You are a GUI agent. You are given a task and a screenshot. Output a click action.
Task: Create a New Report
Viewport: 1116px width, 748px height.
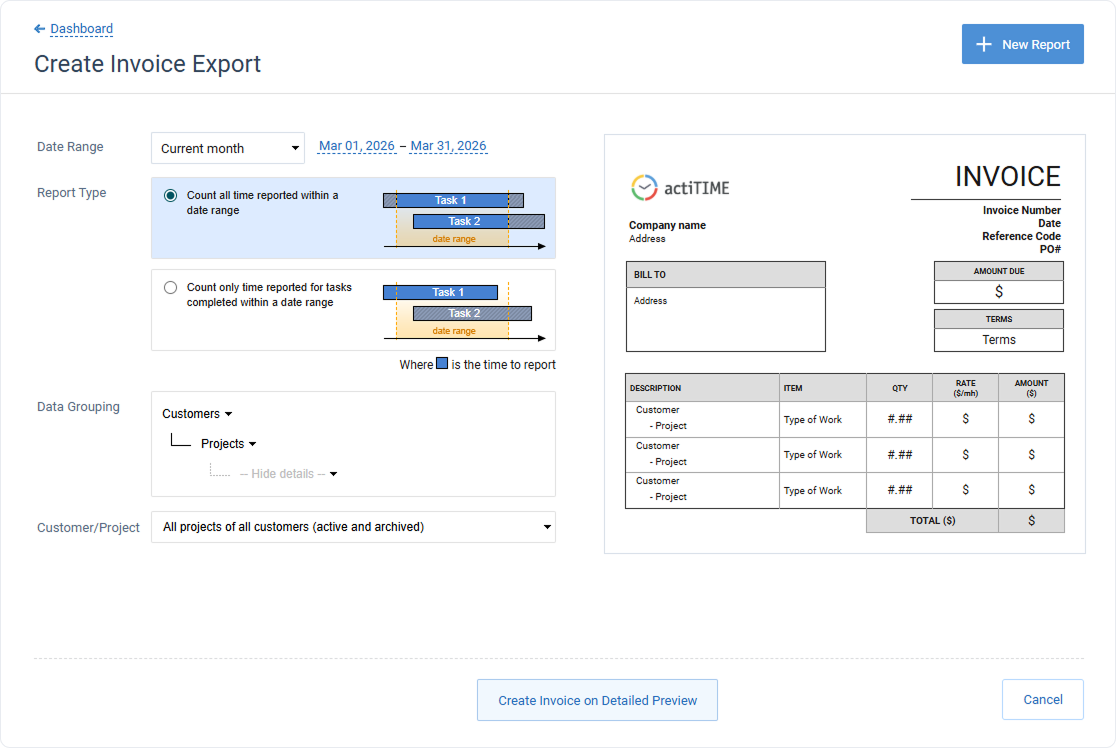click(x=1023, y=44)
